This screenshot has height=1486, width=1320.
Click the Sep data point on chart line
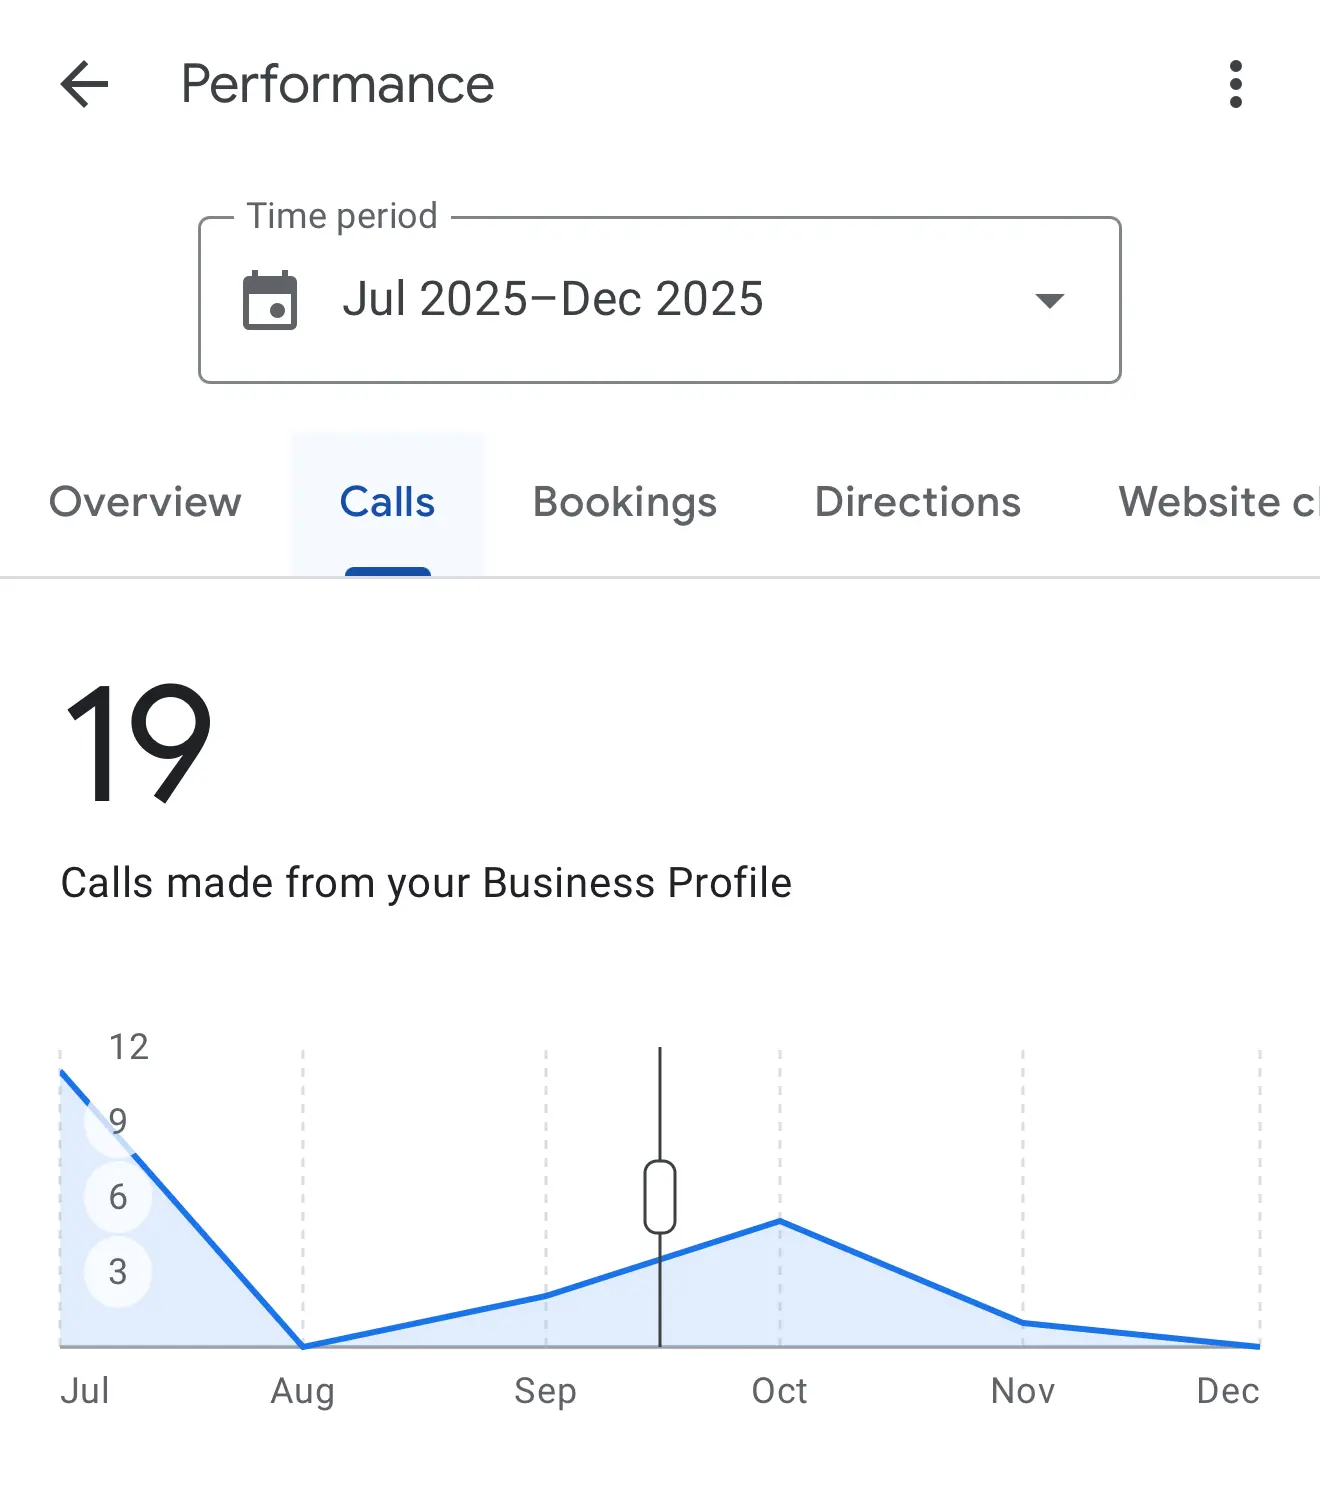coord(546,1295)
